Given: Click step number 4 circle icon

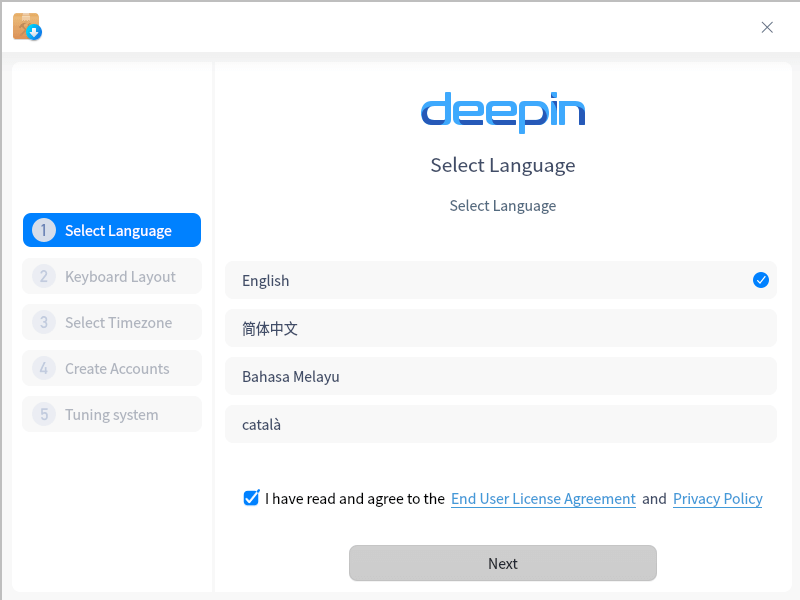Looking at the screenshot, I should [x=44, y=368].
